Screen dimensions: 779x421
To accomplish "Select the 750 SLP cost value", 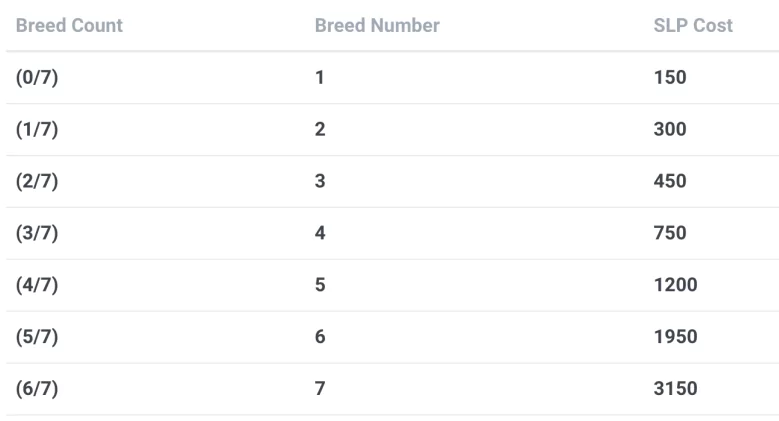I will (670, 233).
